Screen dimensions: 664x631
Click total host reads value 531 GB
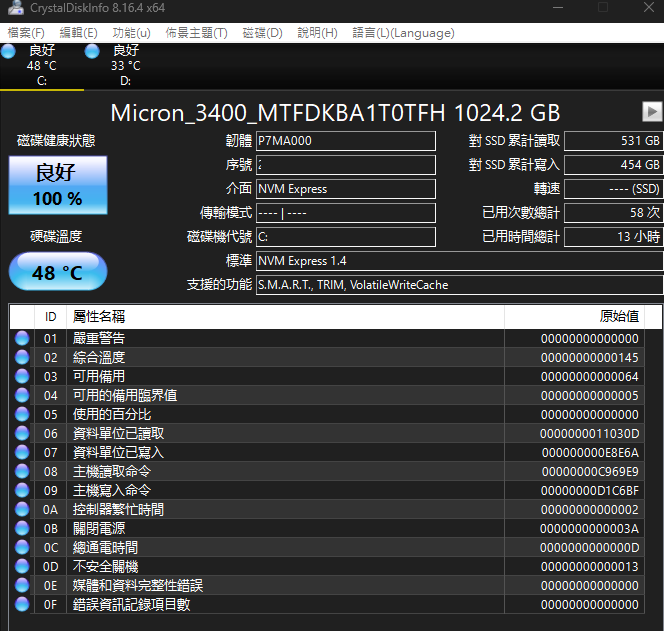(x=613, y=141)
